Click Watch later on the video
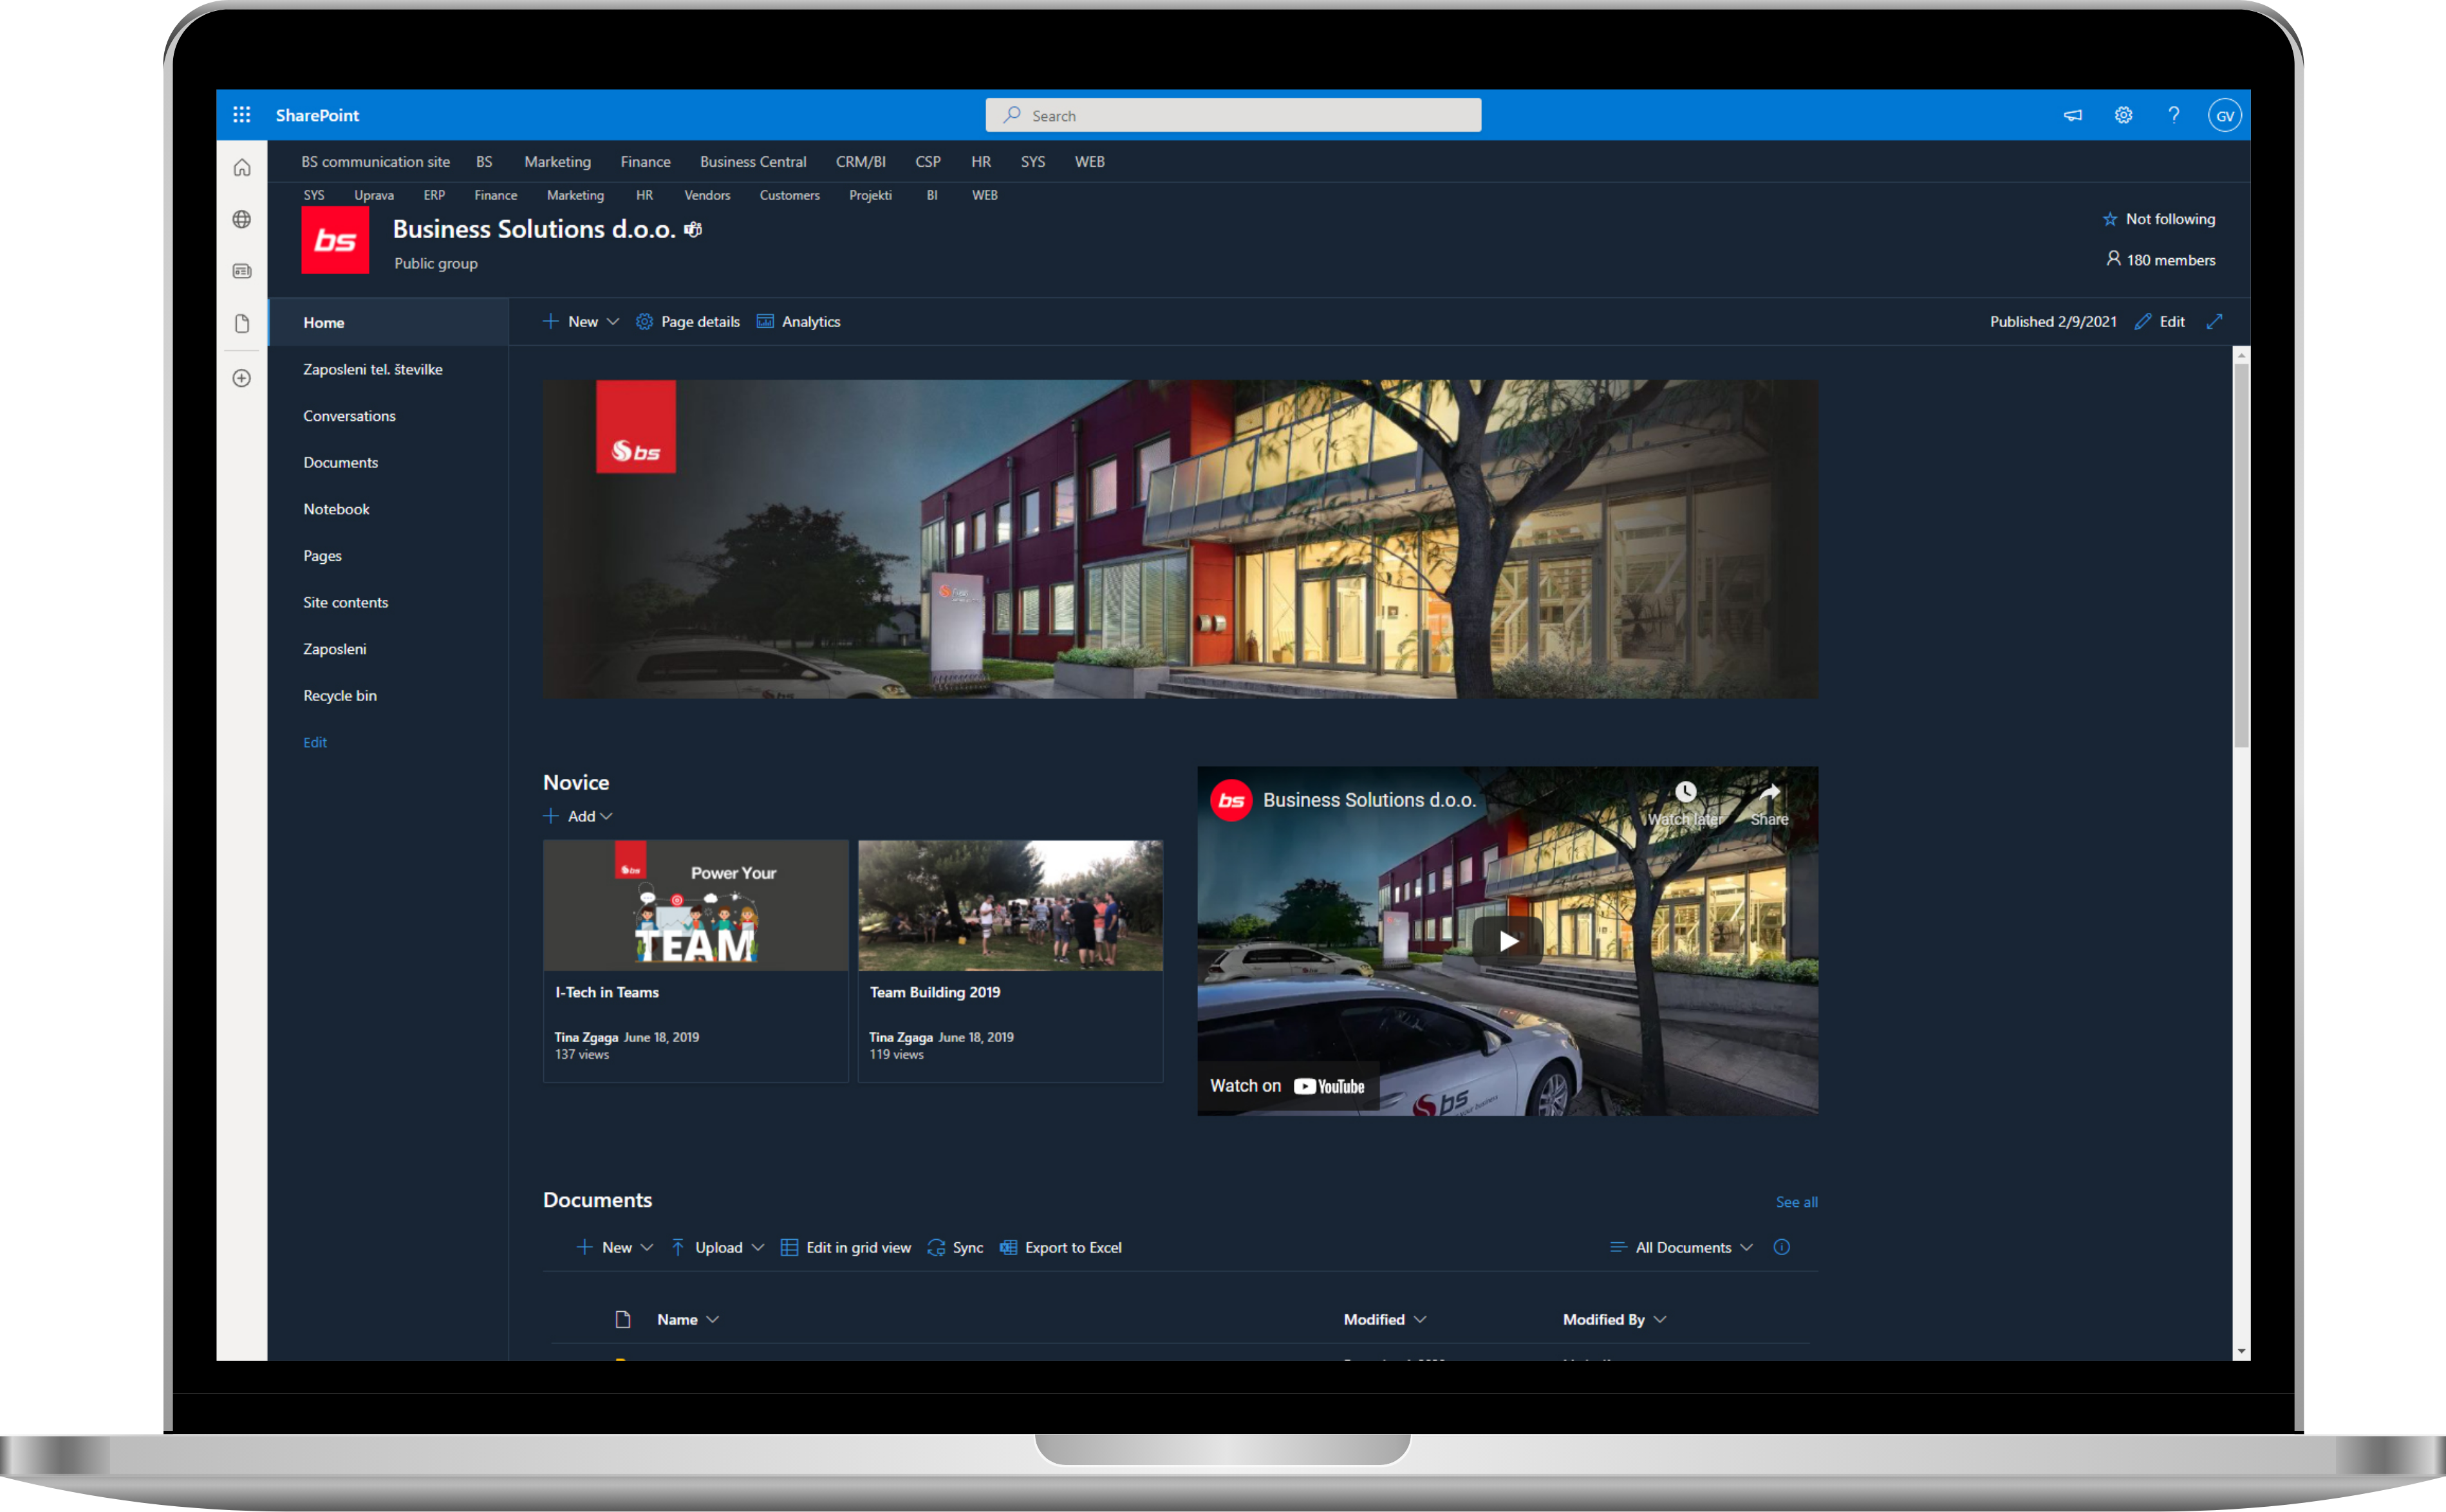This screenshot has height=1512, width=2446. pyautogui.click(x=1685, y=804)
